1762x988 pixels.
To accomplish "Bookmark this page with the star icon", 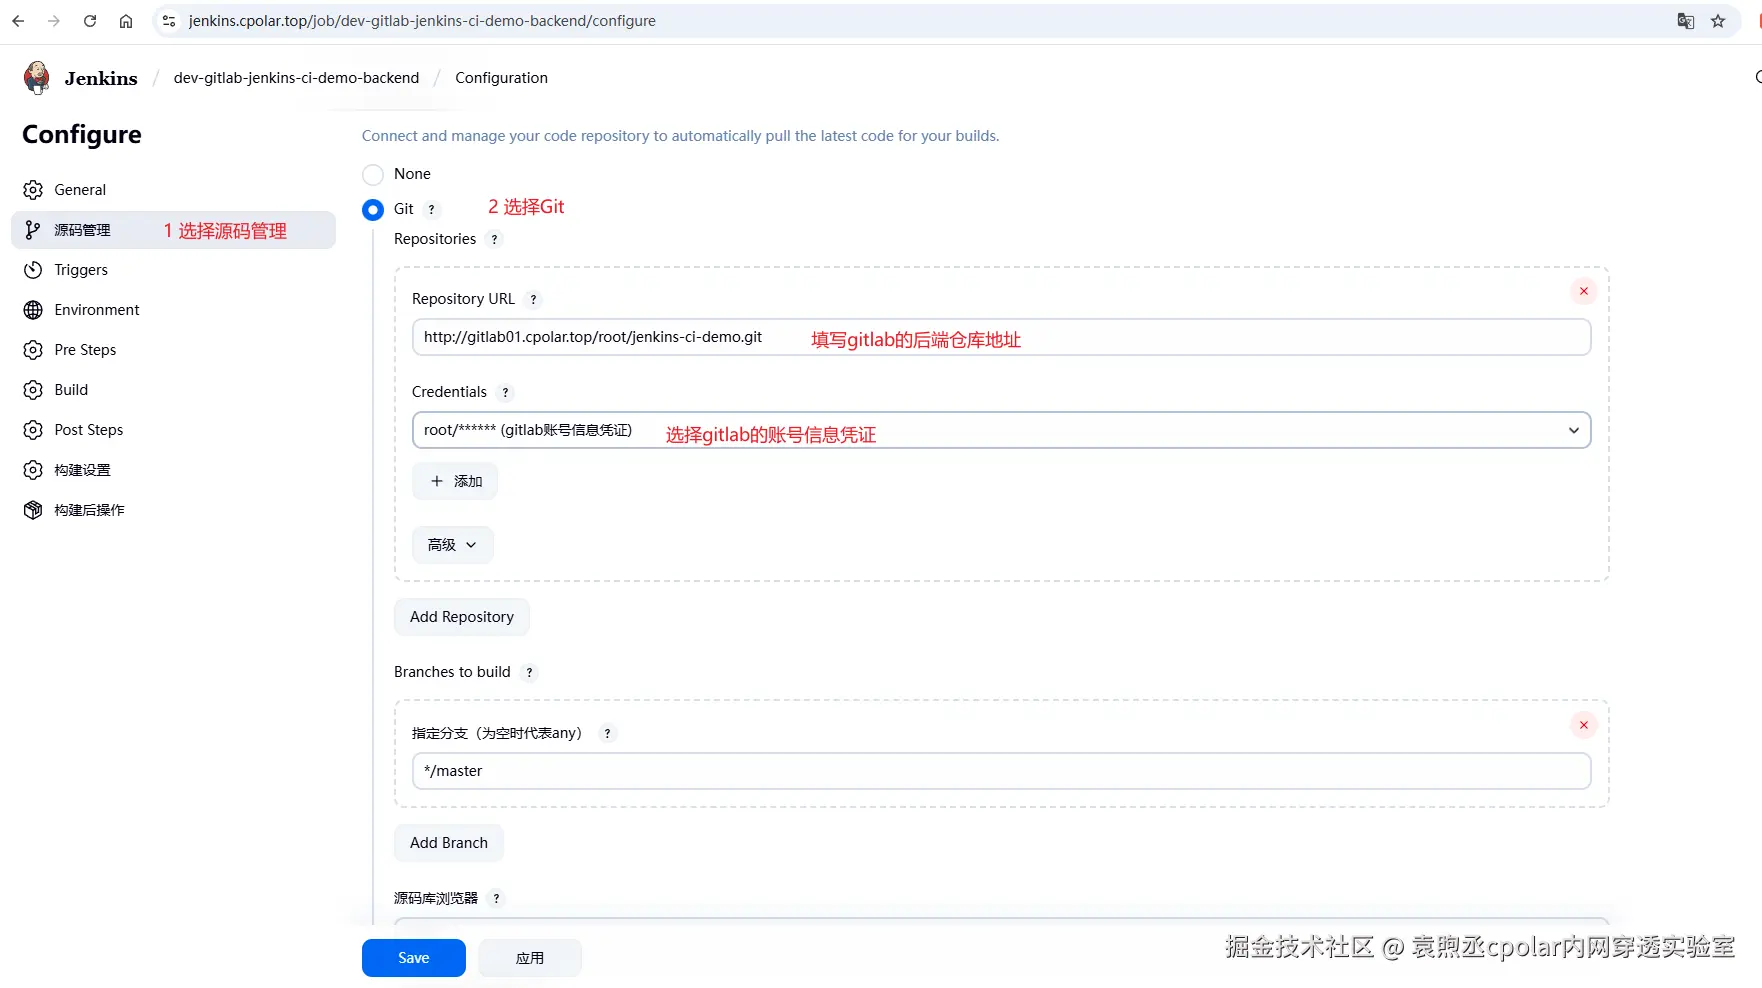I will tap(1718, 21).
